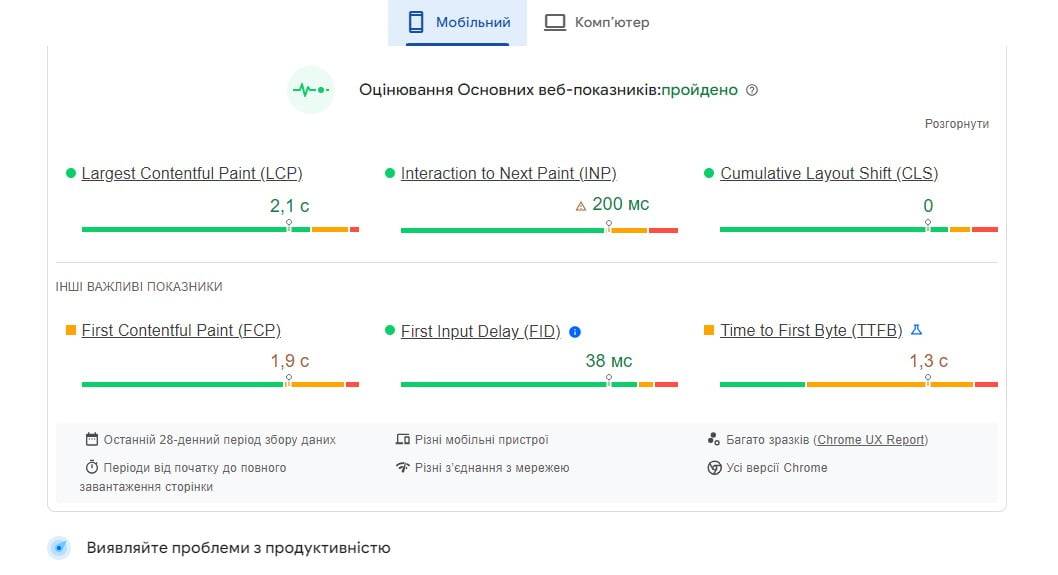The height and width of the screenshot is (575, 1058).
Task: Click text Усі версії Chrome
Action: pos(777,467)
